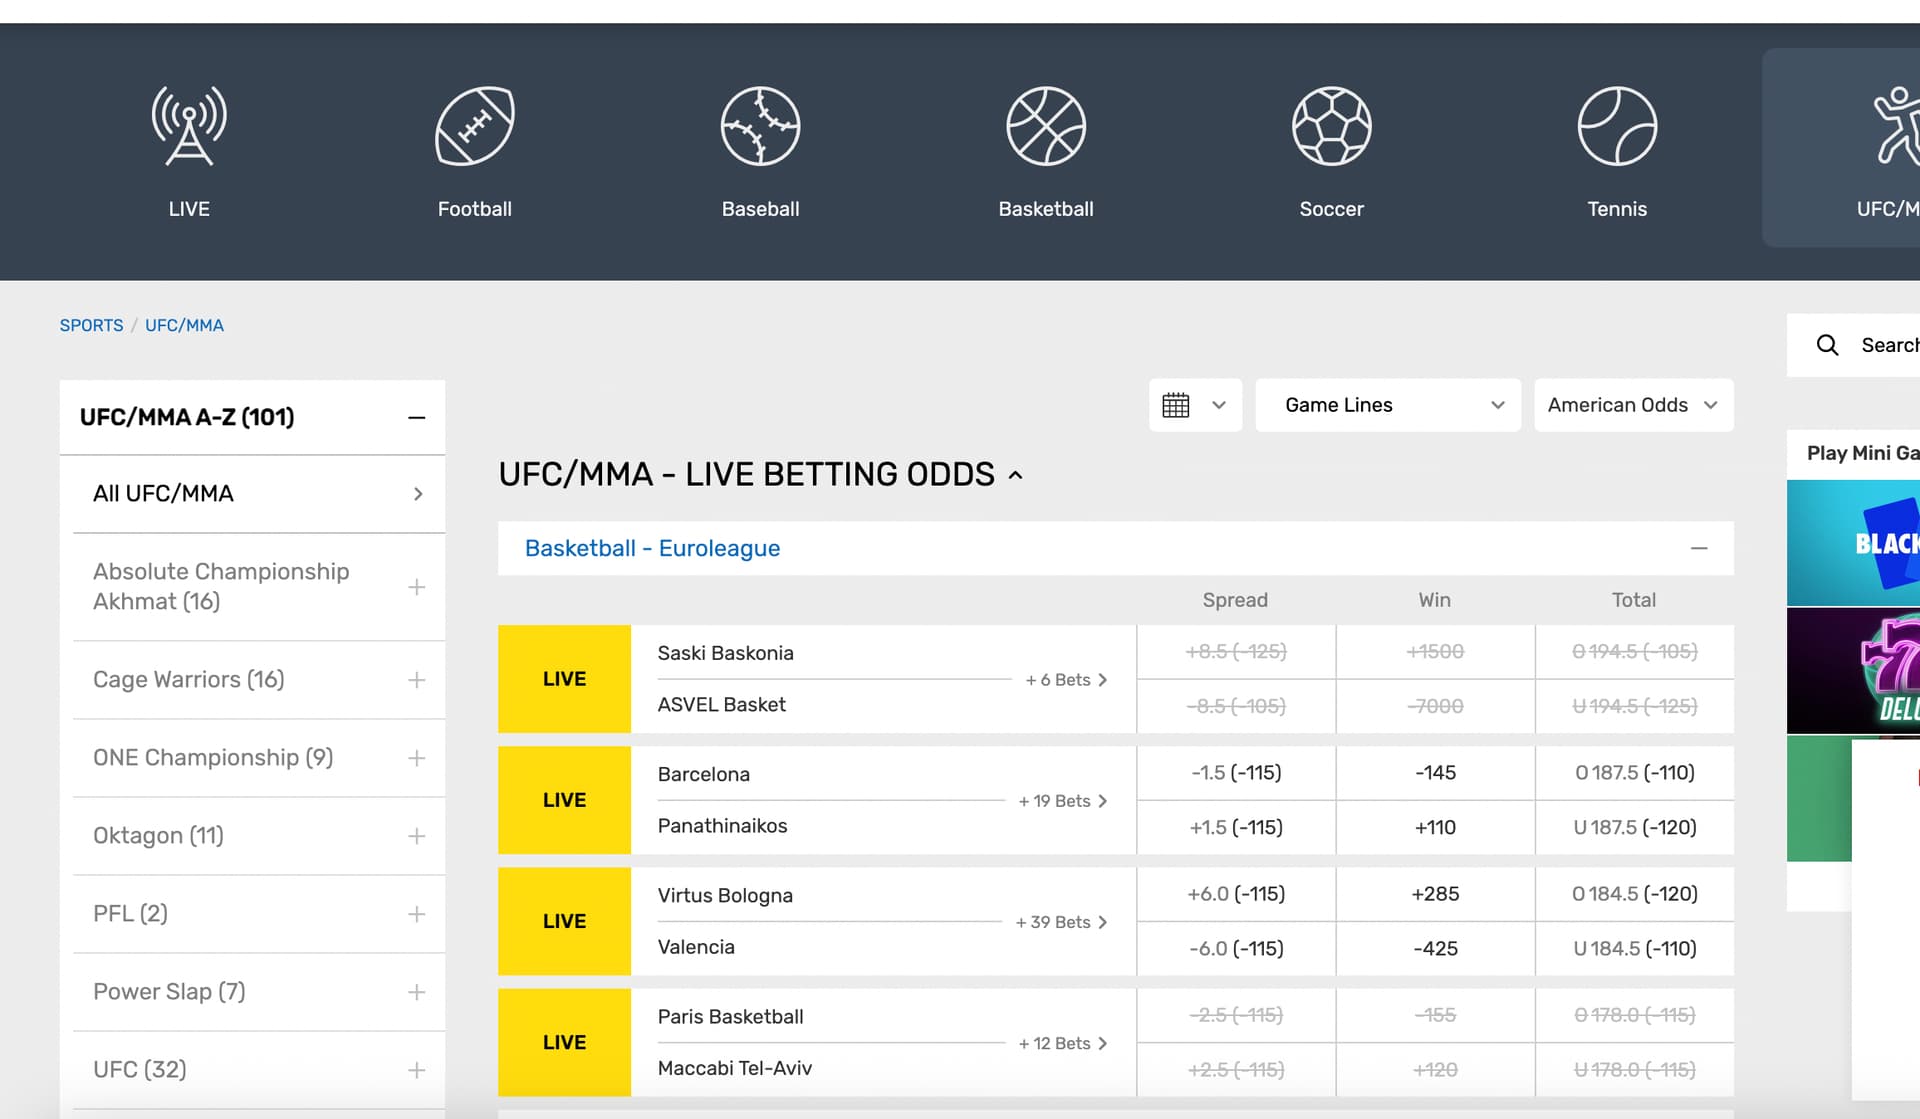Image resolution: width=1920 pixels, height=1119 pixels.
Task: Select Barcelona -145 win odds
Action: [1434, 773]
